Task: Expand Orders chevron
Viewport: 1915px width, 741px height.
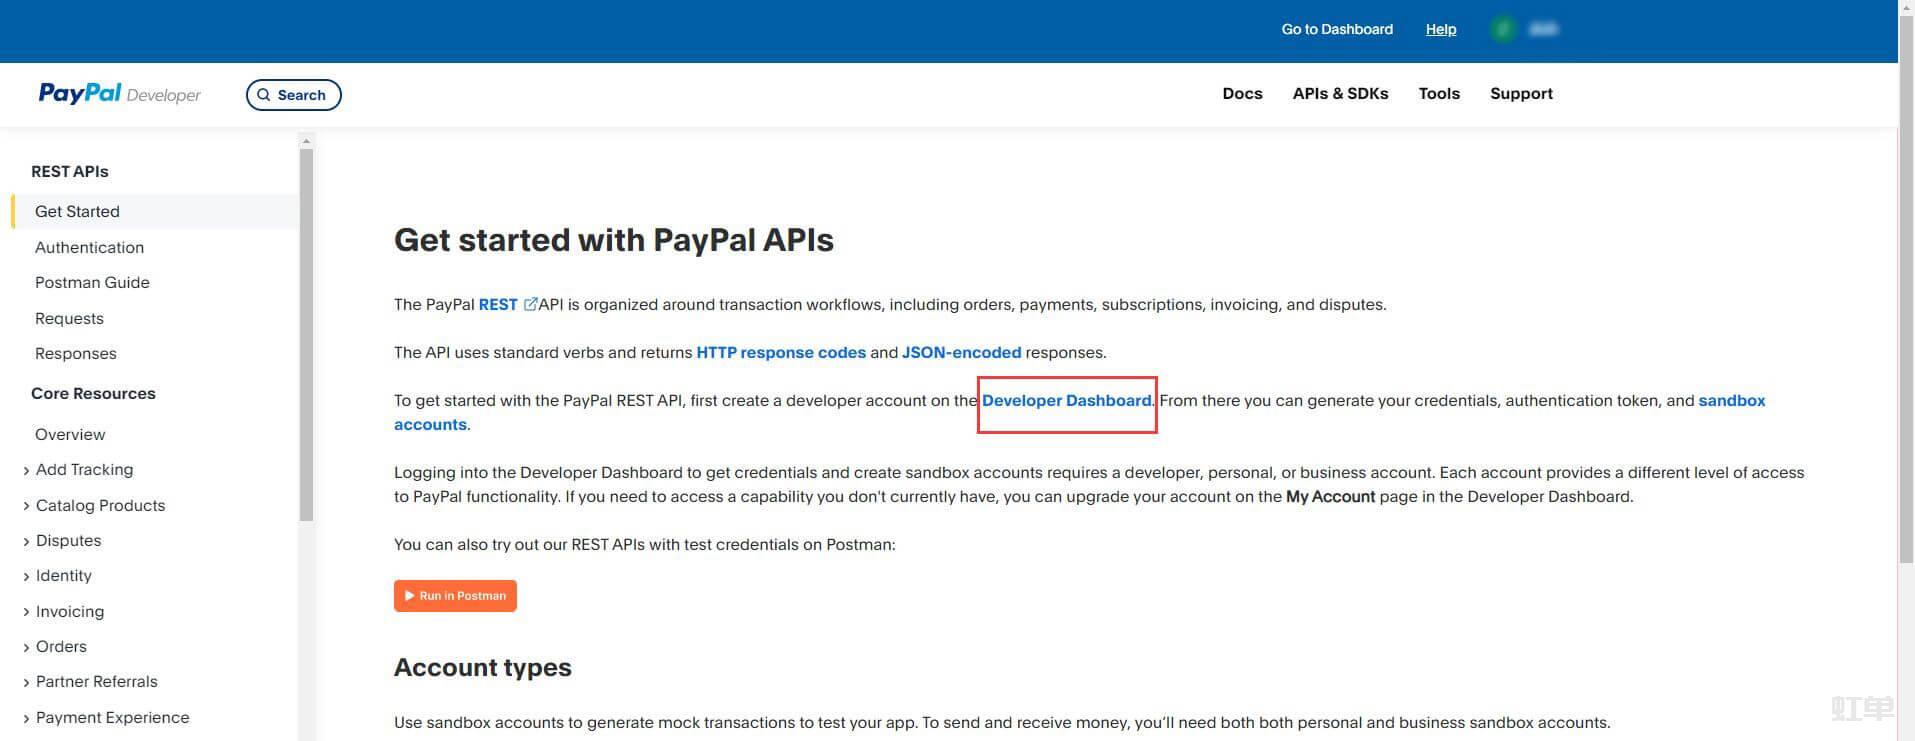Action: pos(26,647)
